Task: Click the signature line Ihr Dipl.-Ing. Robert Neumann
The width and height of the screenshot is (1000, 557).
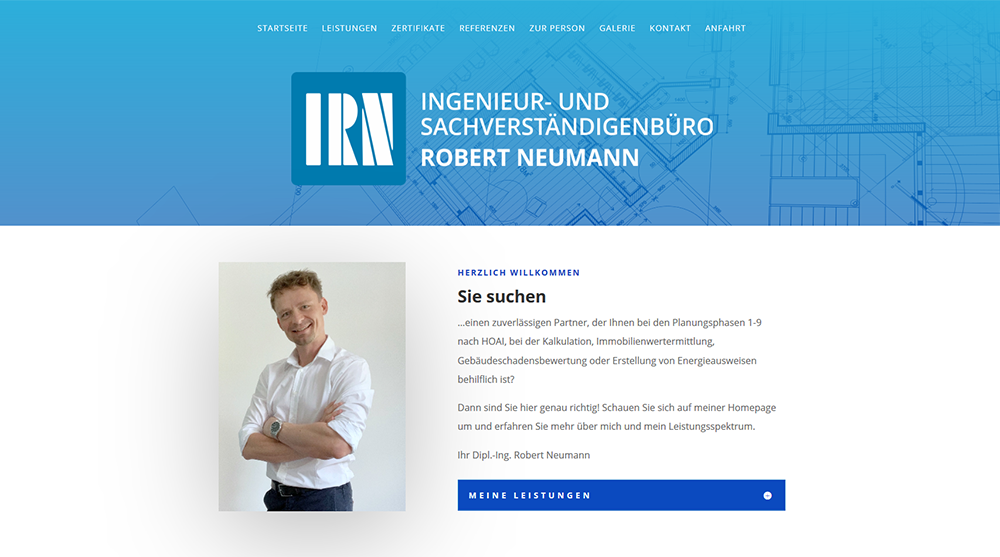Action: (x=524, y=455)
